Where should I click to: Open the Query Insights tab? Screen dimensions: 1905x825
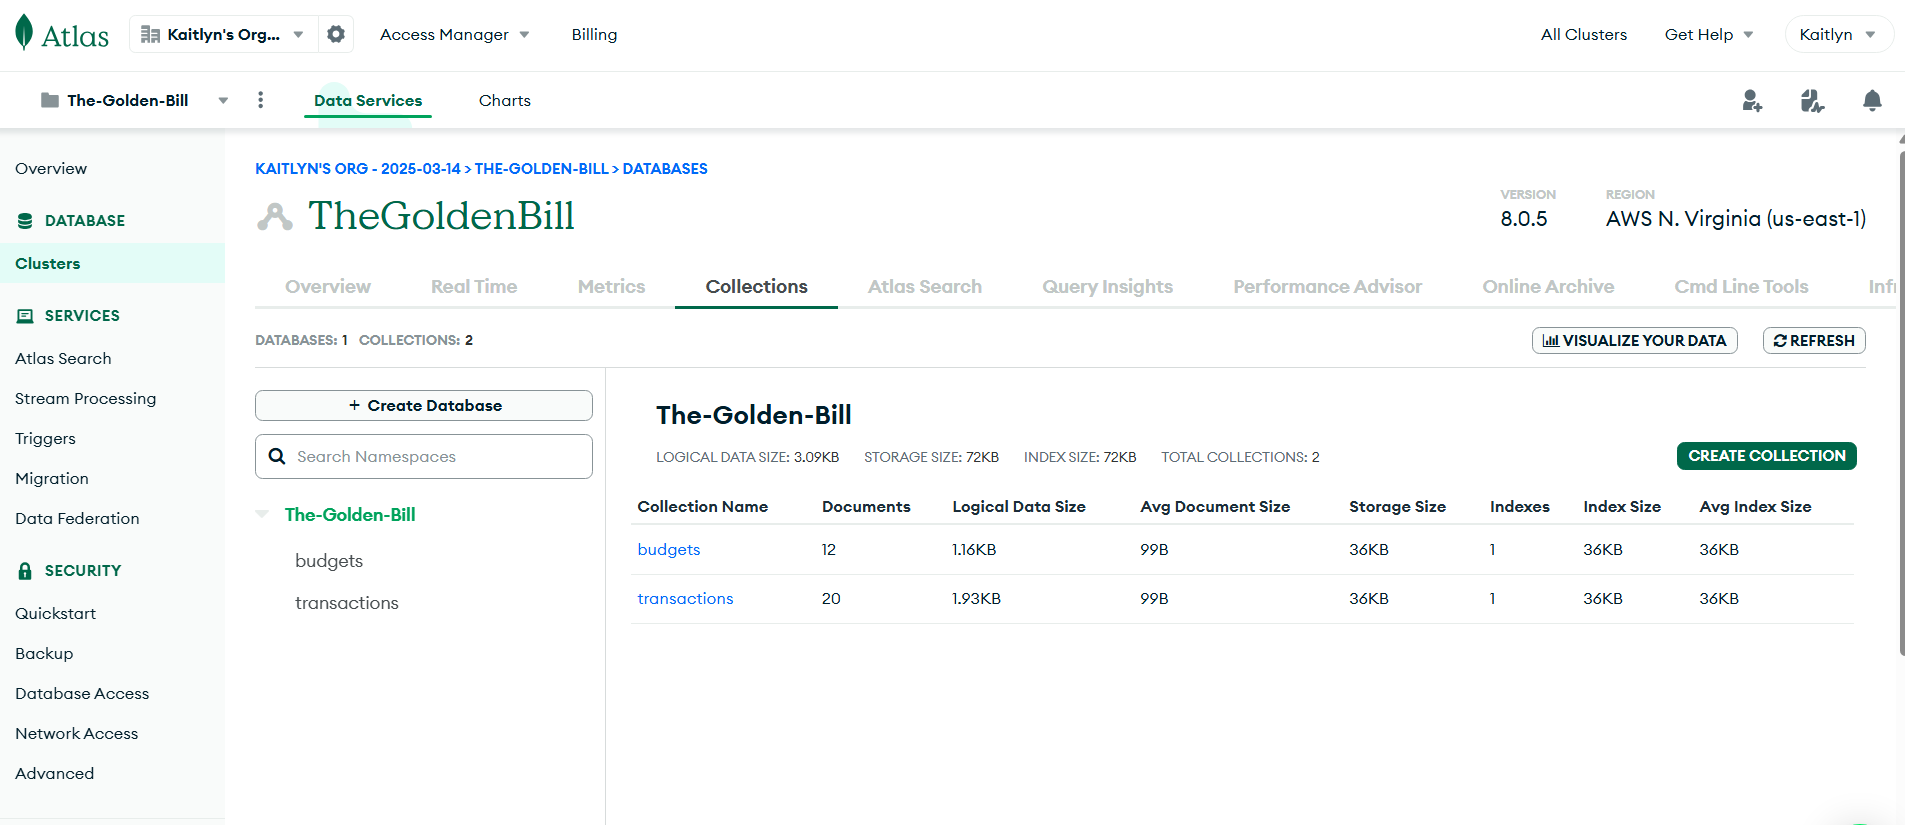[1107, 287]
